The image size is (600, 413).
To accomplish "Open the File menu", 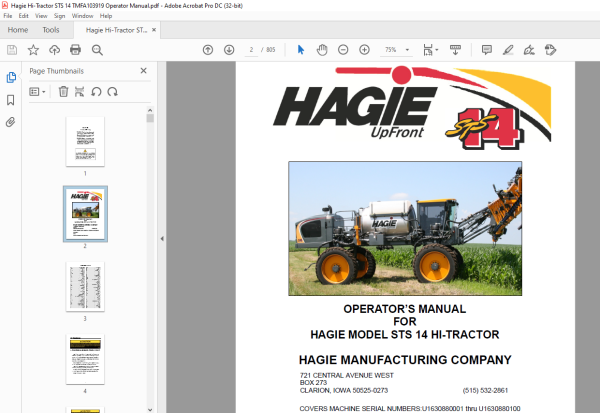I will click(x=8, y=16).
